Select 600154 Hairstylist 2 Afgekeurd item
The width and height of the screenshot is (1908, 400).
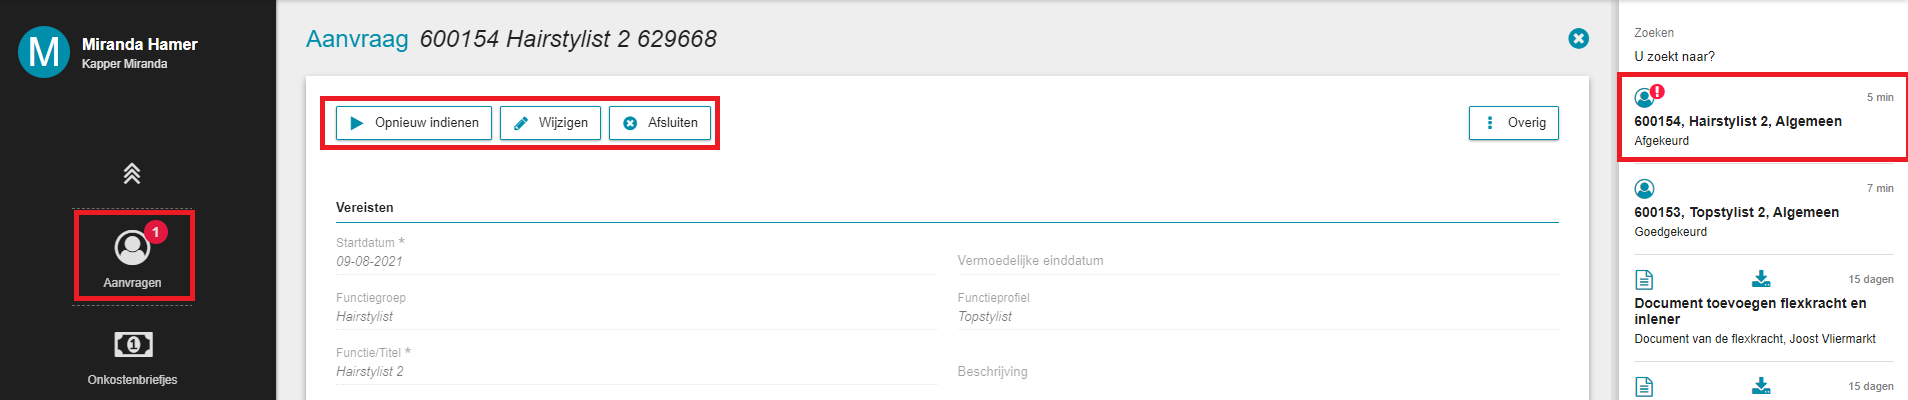point(1764,117)
